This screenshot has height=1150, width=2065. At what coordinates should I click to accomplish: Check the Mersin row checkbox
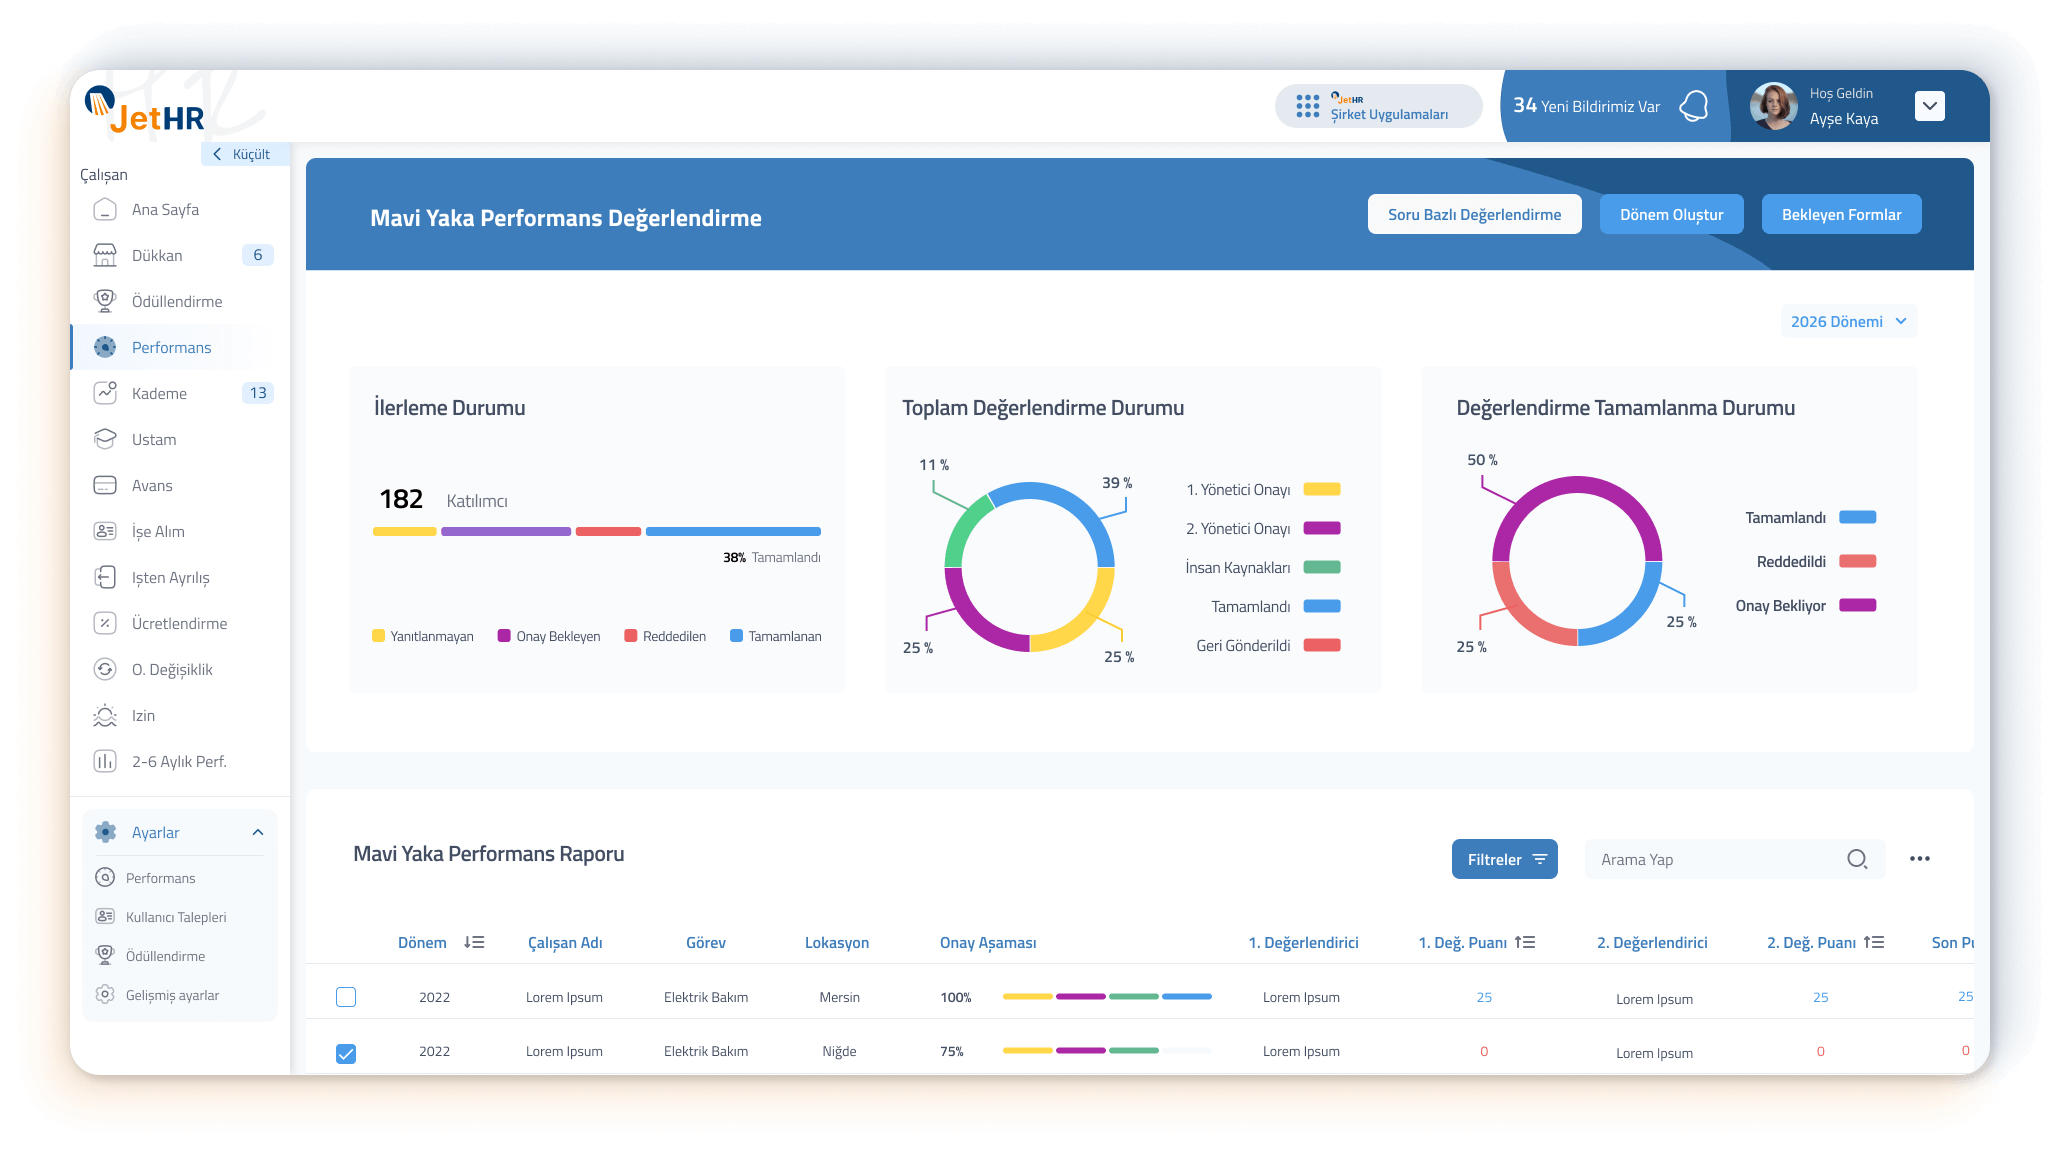(346, 997)
